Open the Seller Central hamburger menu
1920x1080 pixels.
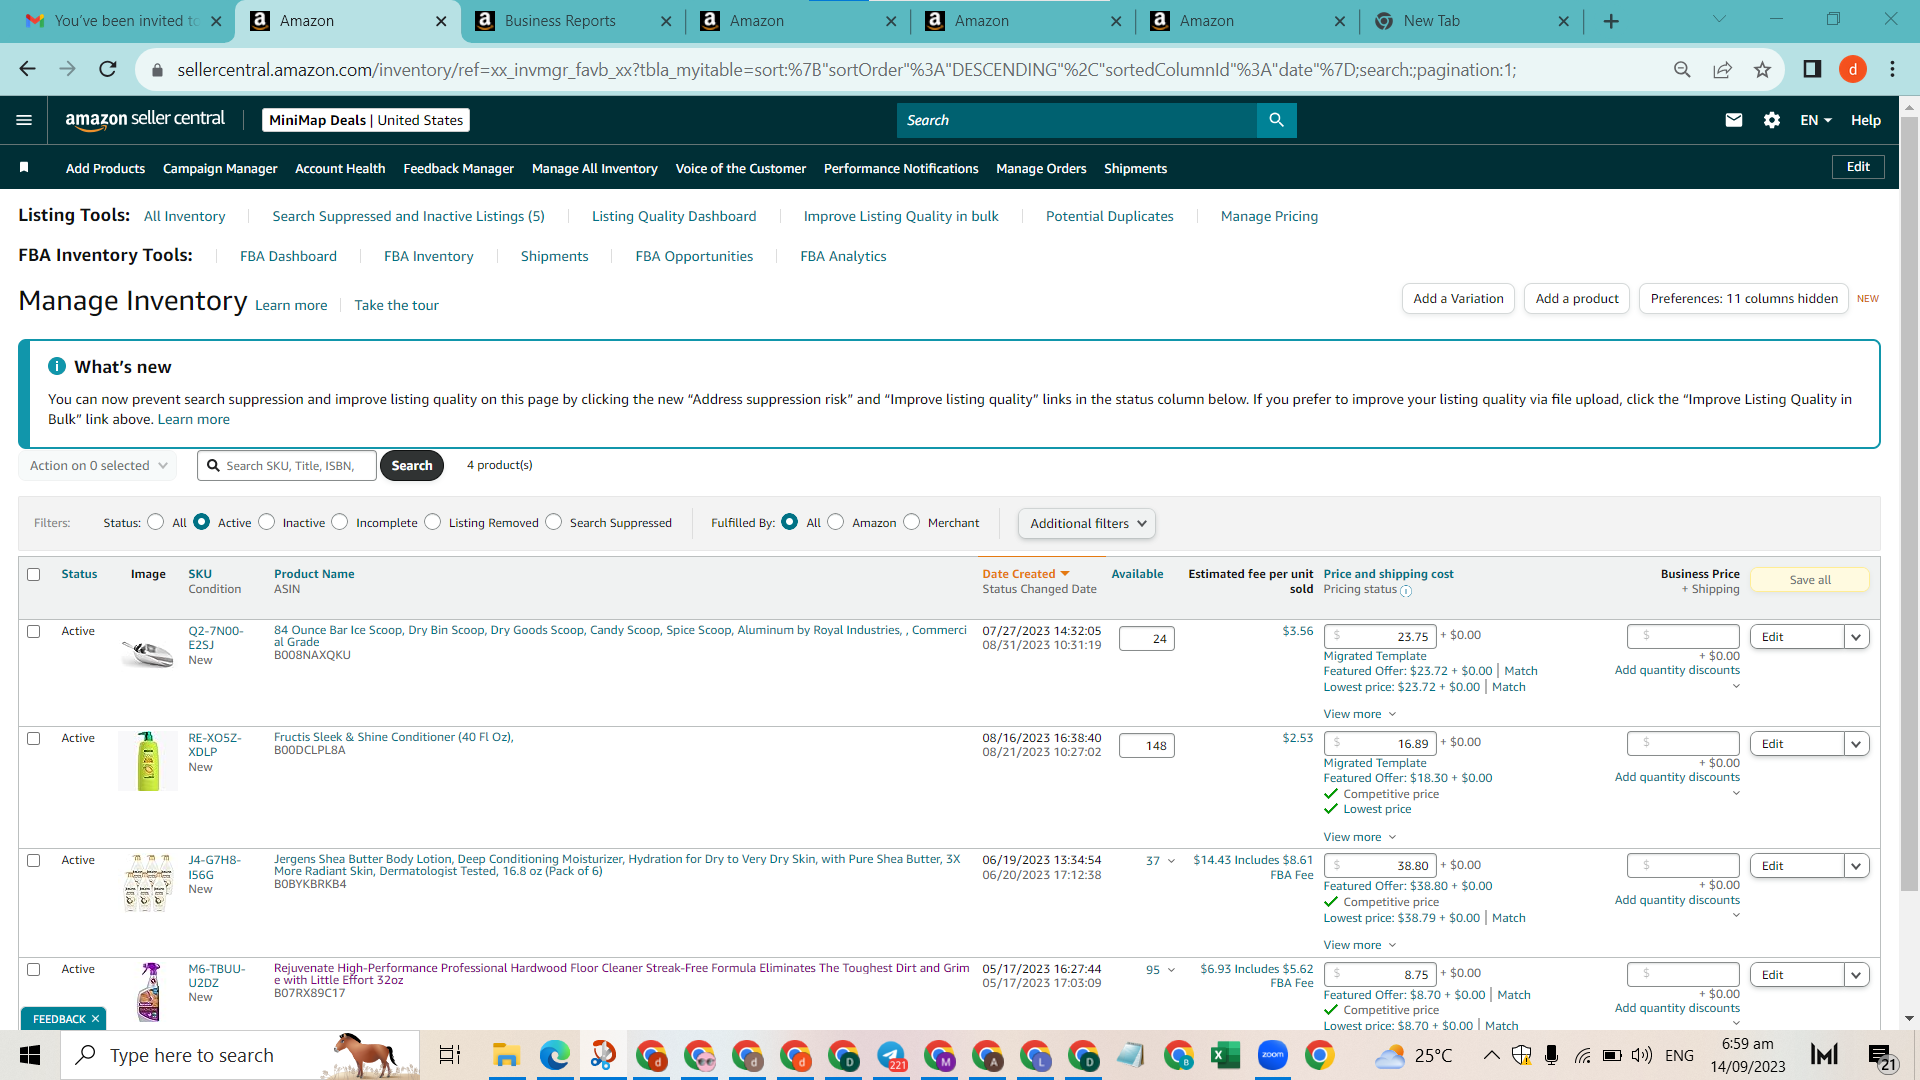(x=24, y=120)
